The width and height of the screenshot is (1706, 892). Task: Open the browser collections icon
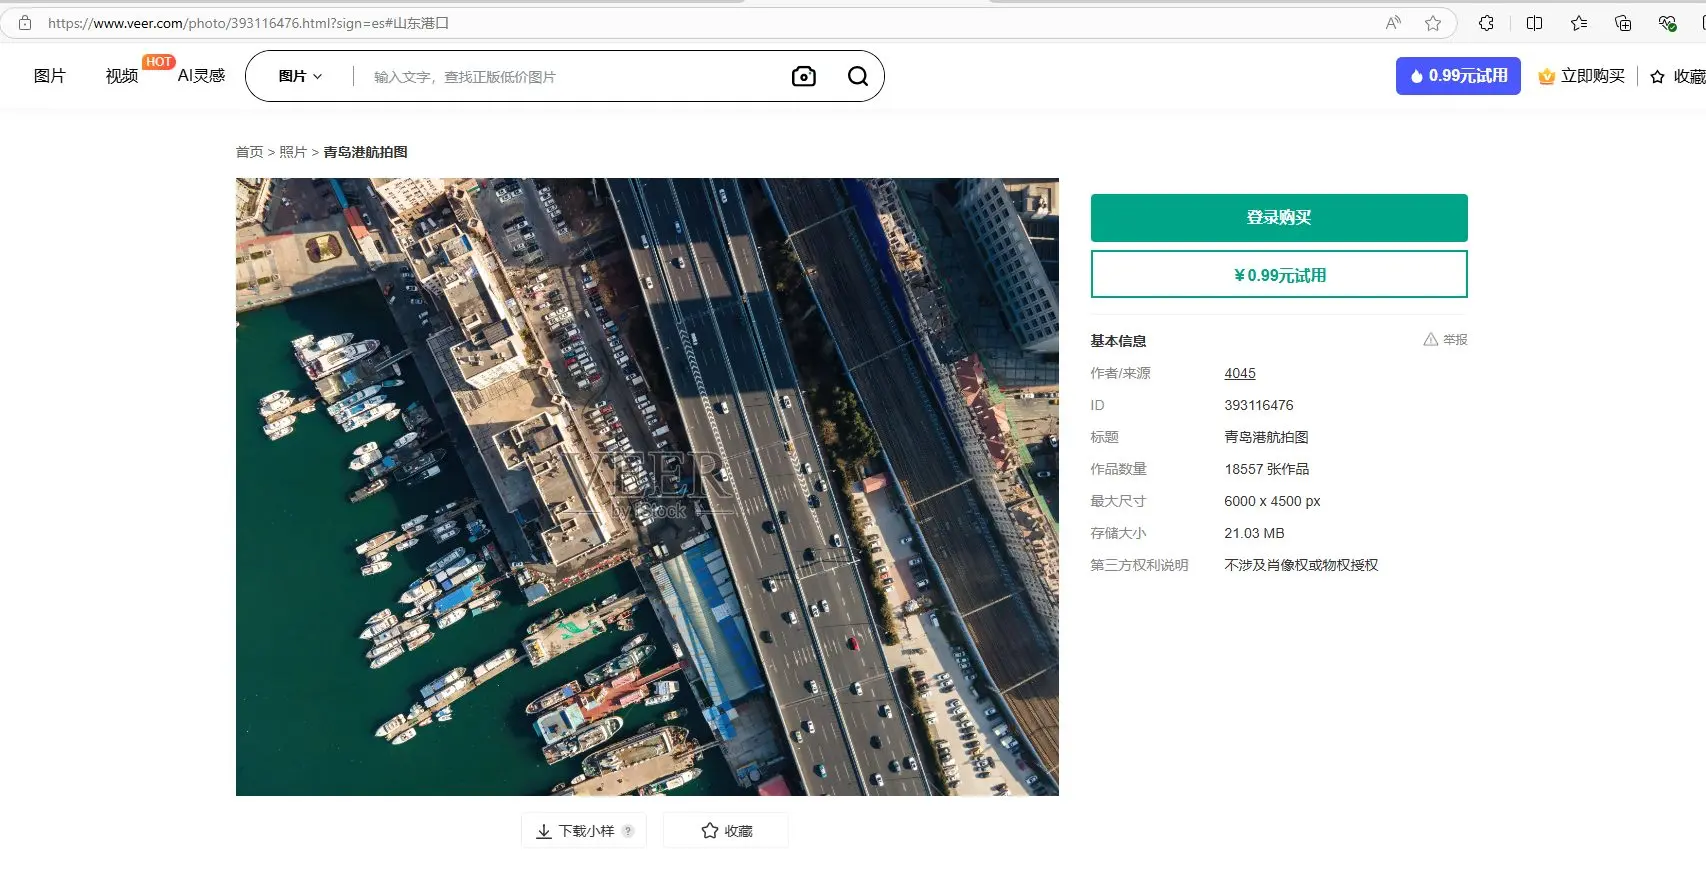(1622, 23)
